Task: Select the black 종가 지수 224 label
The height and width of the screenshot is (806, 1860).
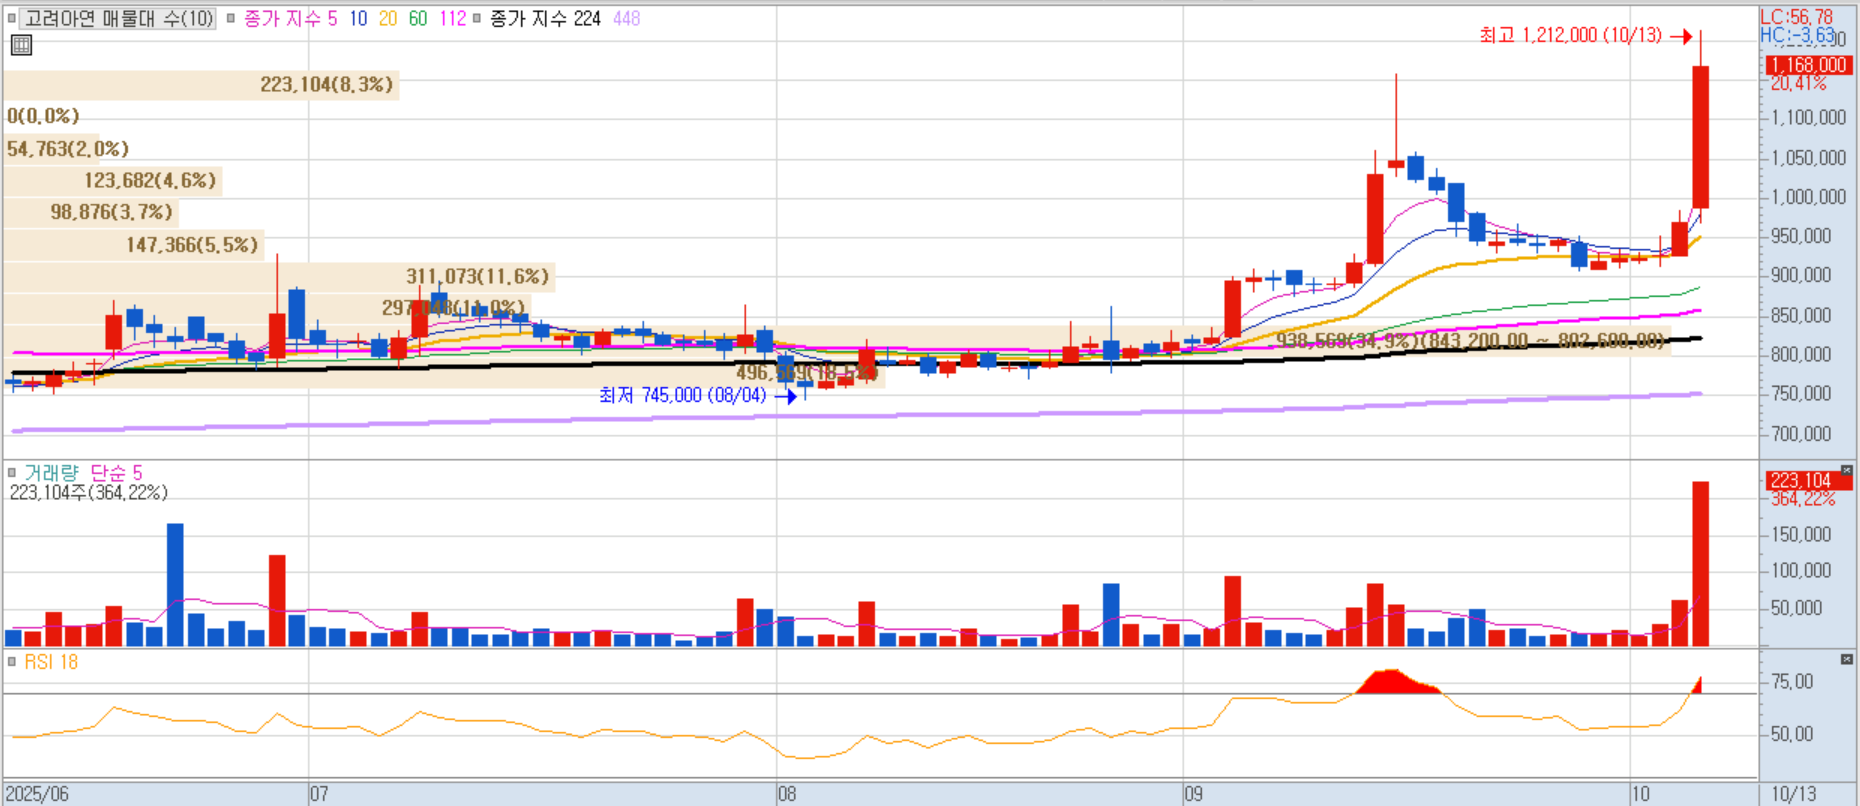Action: (x=545, y=18)
